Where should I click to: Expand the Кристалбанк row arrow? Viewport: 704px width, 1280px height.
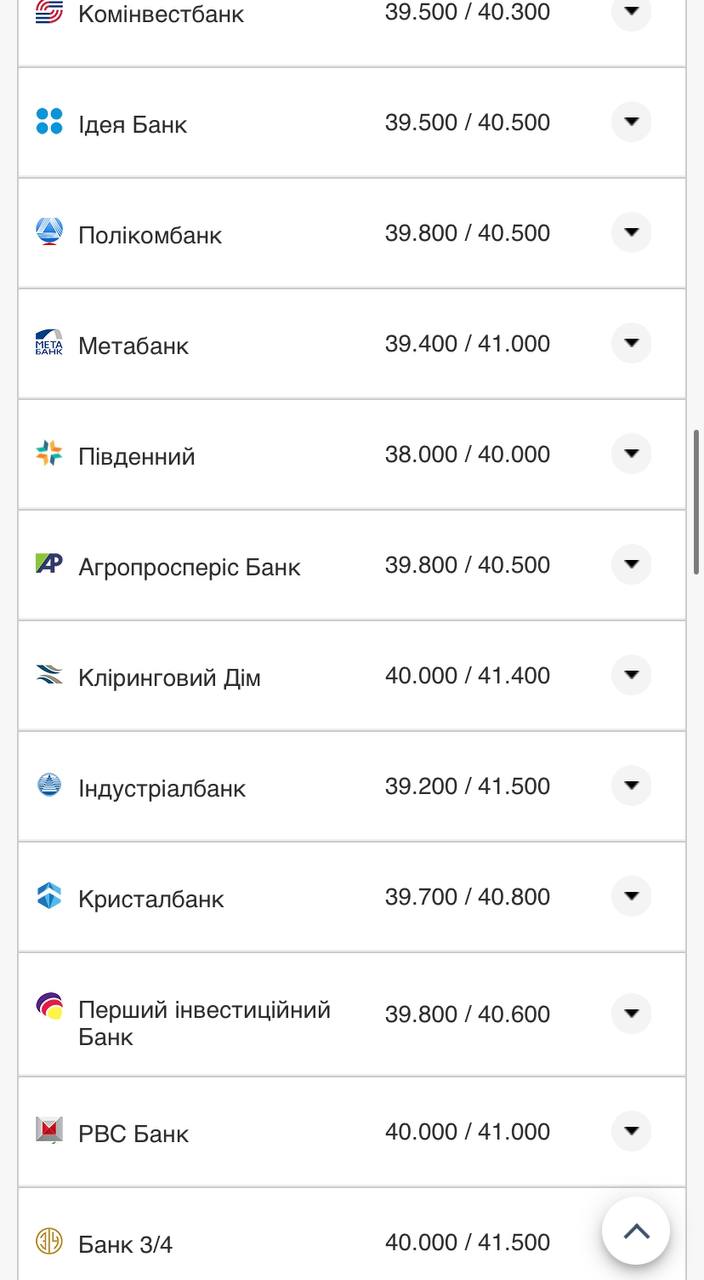click(631, 896)
